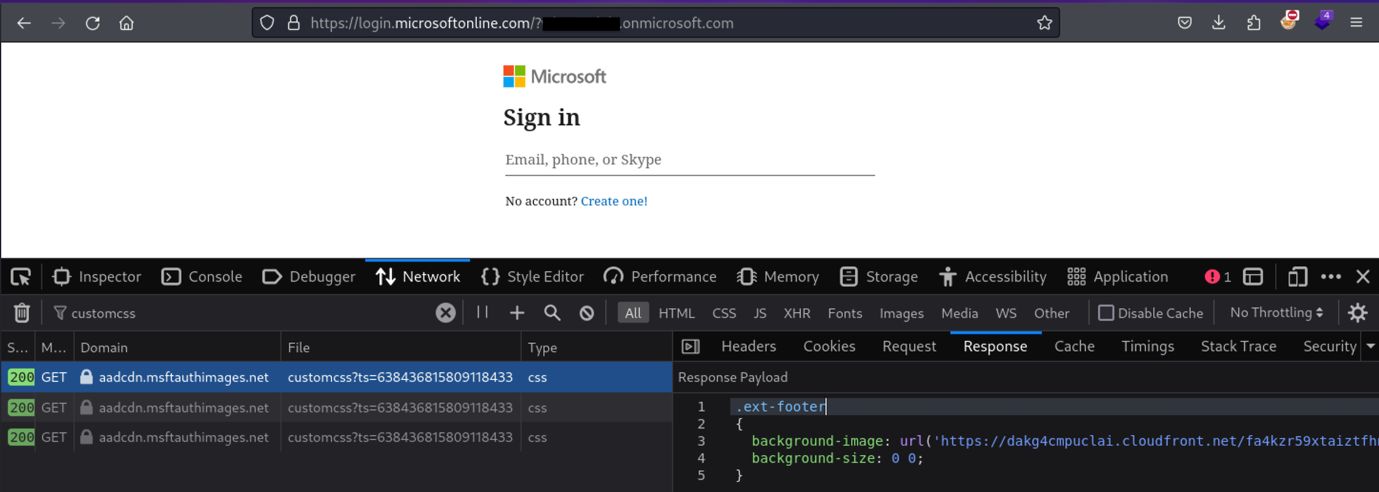
Task: Expand the overflow tabs chevron after Security
Action: (1370, 346)
